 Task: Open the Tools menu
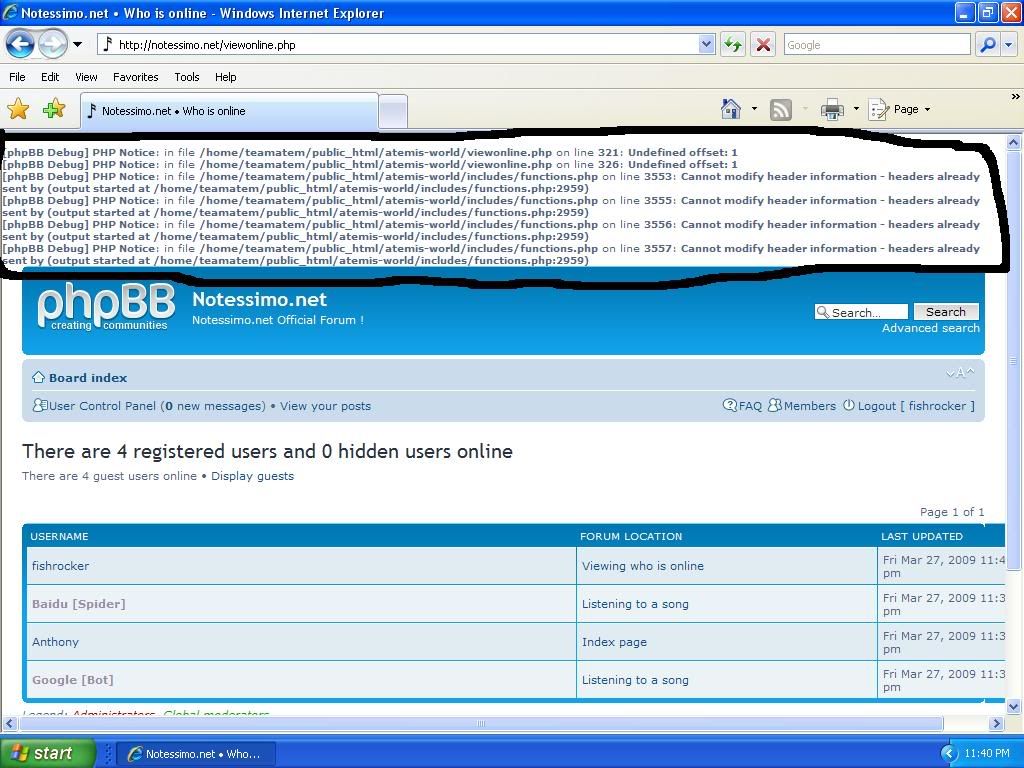(x=187, y=77)
